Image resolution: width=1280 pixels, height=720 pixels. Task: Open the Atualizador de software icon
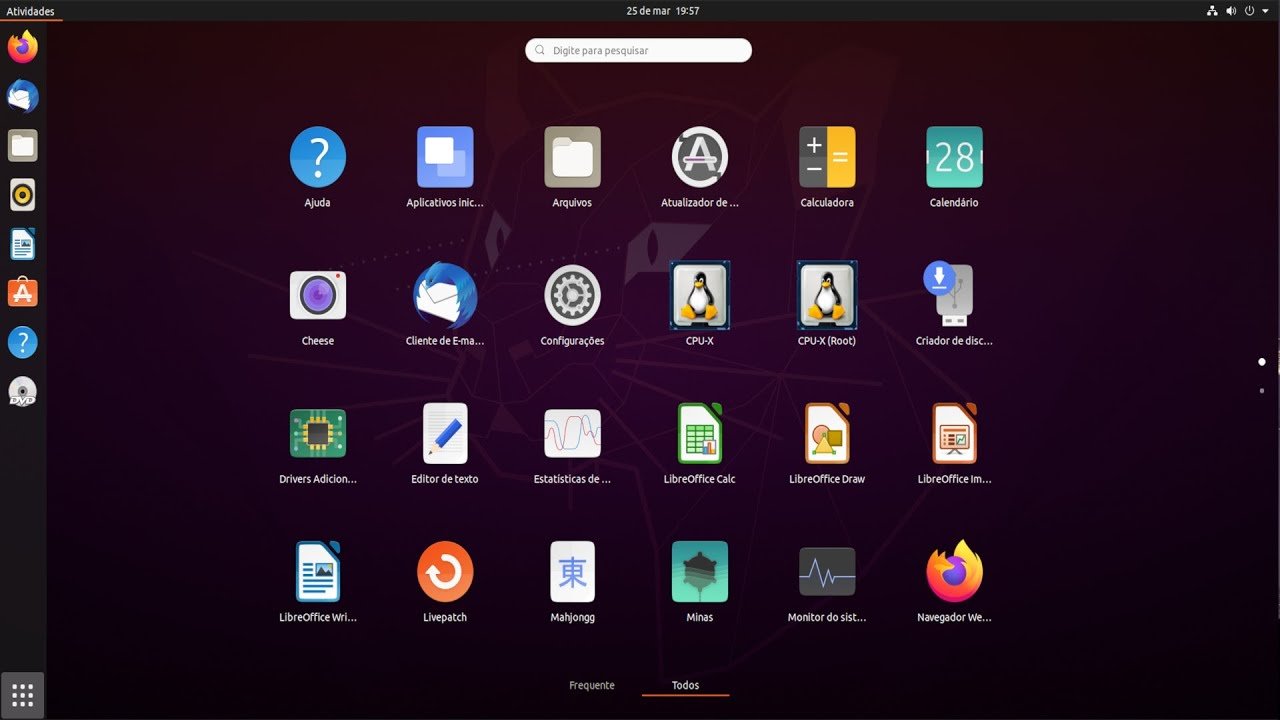(x=700, y=157)
